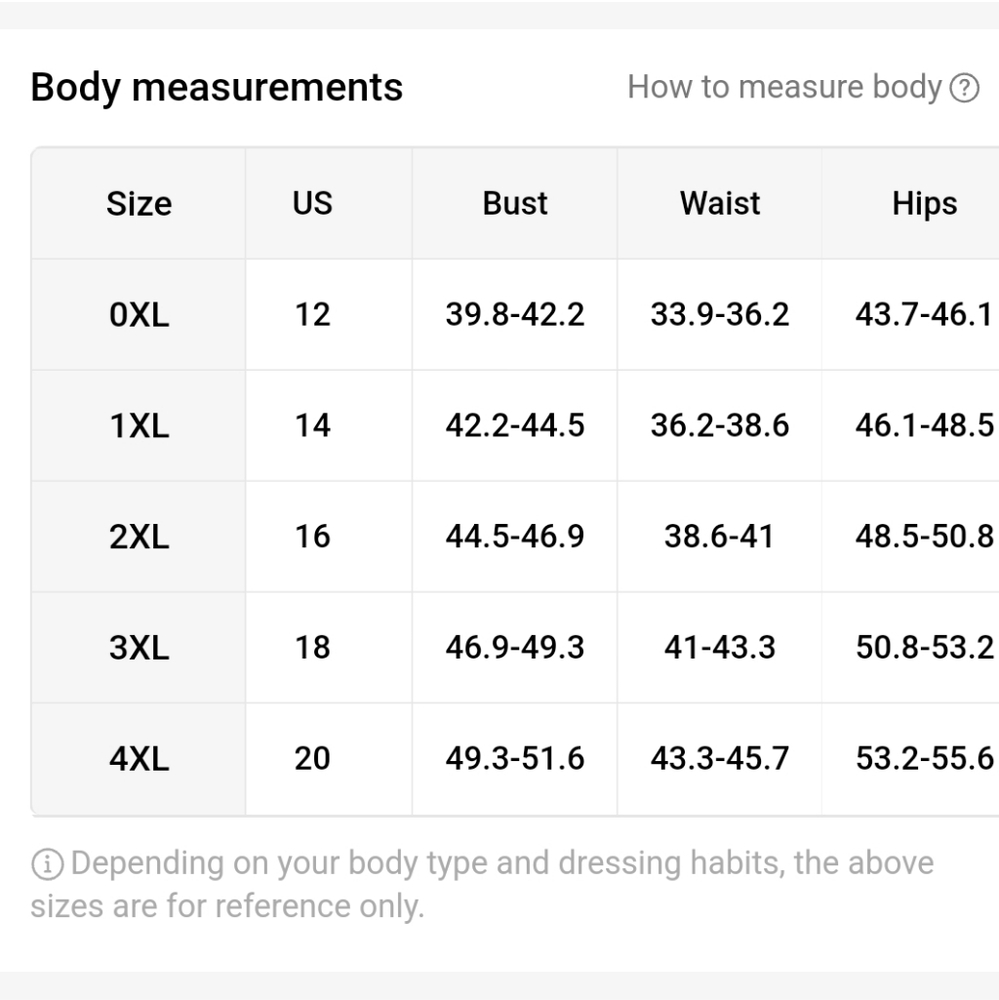Click the waist value 38.6-41

(719, 536)
